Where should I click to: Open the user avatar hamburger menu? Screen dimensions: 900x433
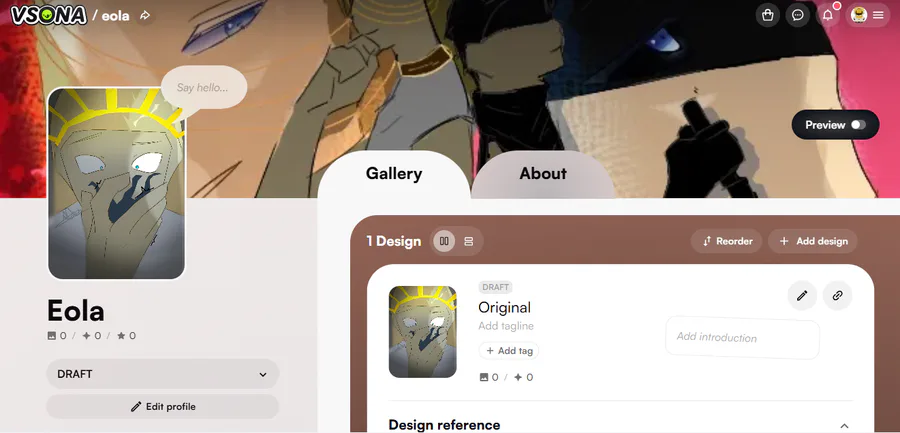tap(867, 16)
